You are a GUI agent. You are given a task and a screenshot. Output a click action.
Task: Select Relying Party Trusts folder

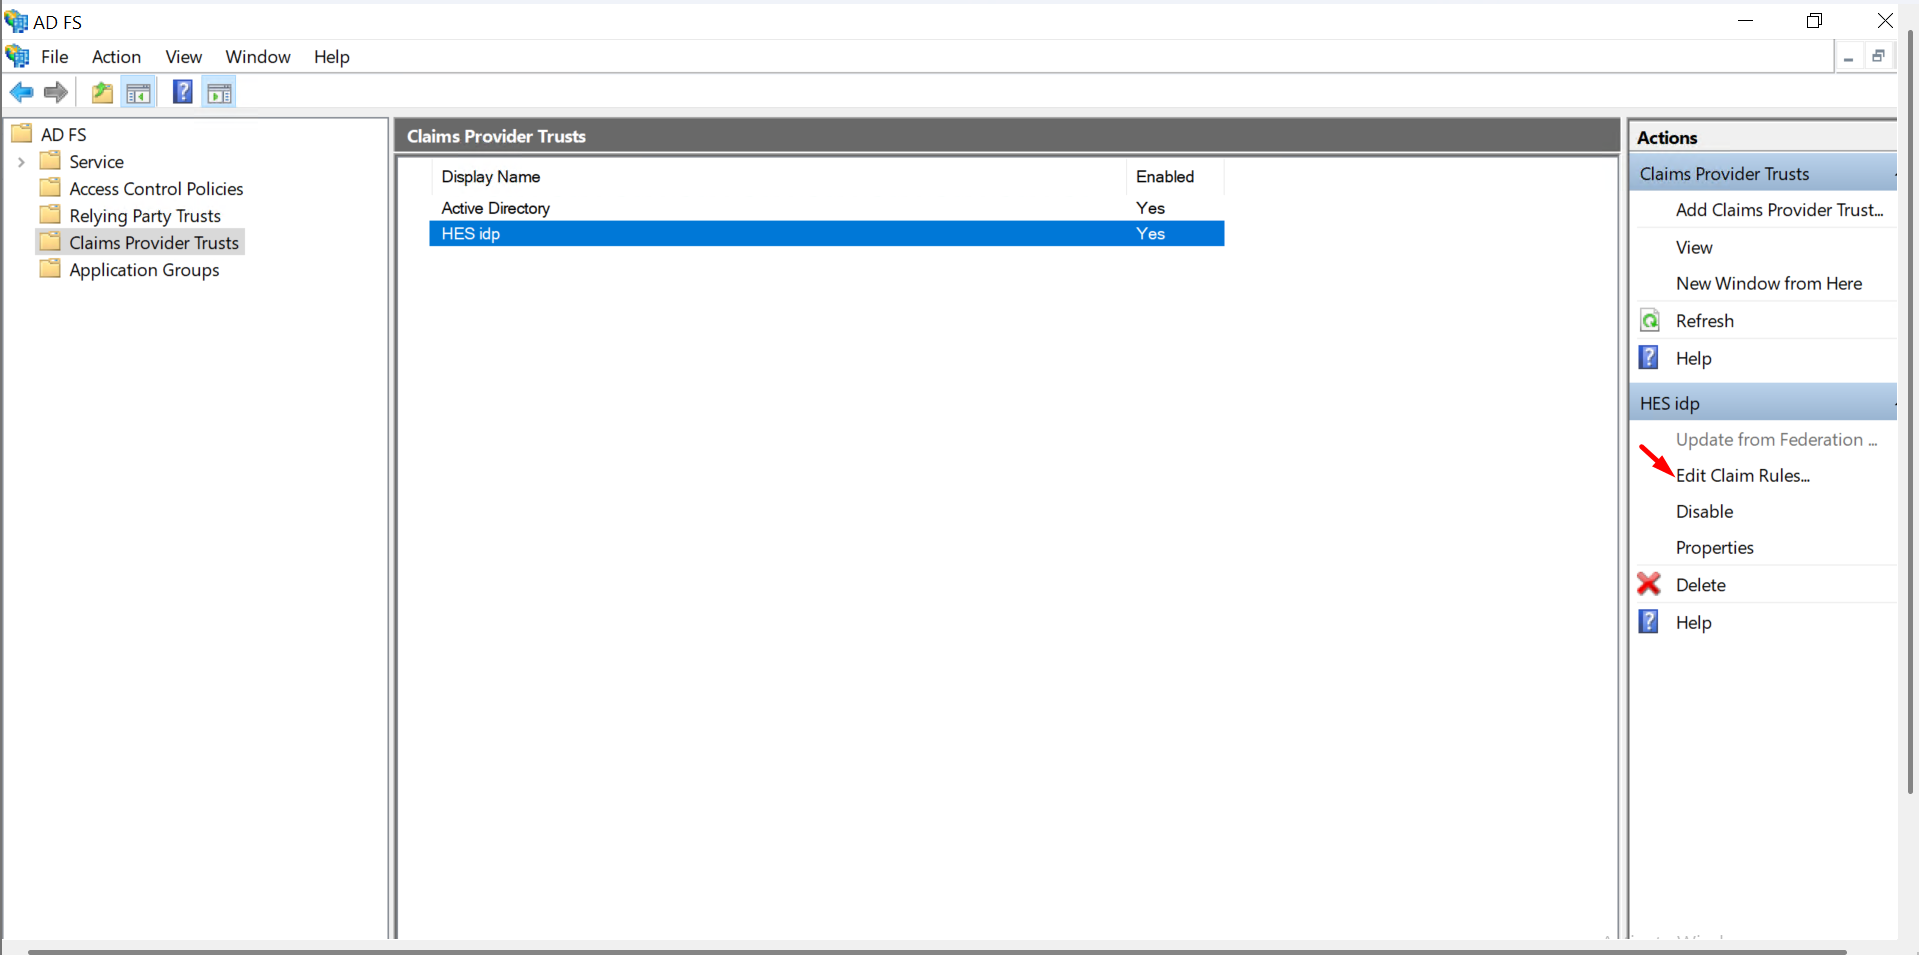coord(145,216)
